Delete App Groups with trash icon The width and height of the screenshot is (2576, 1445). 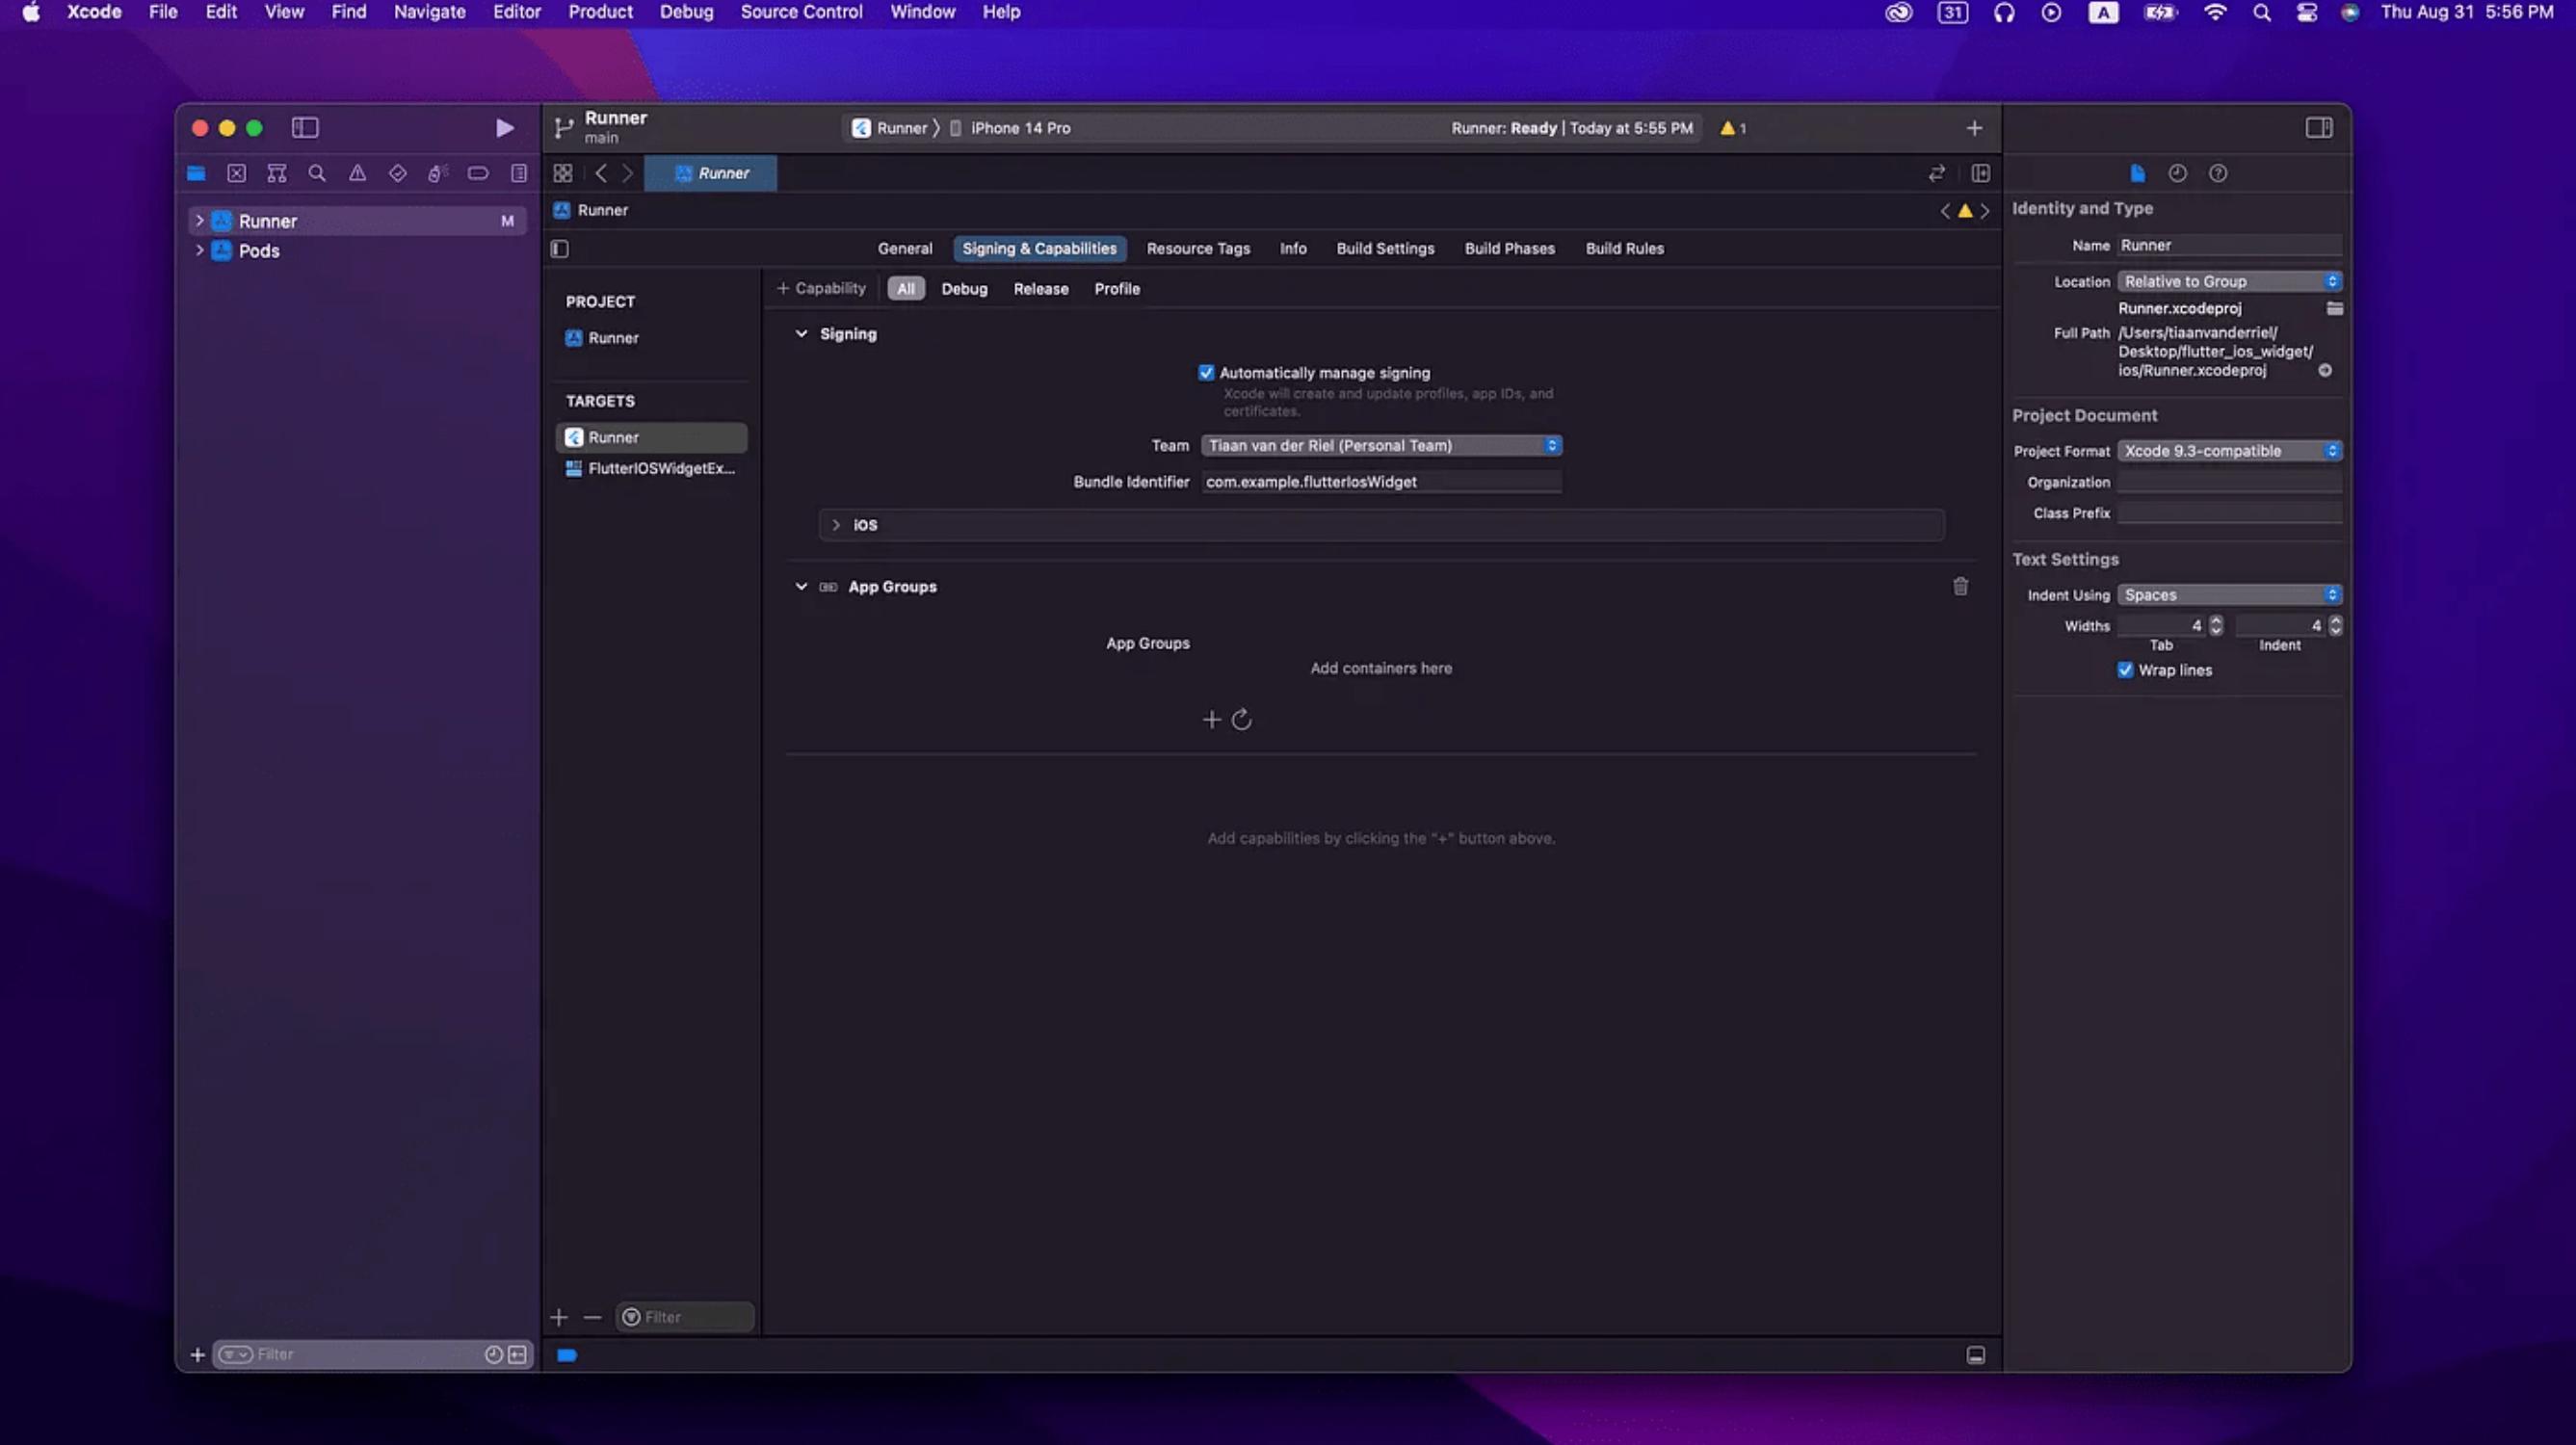click(x=1960, y=587)
